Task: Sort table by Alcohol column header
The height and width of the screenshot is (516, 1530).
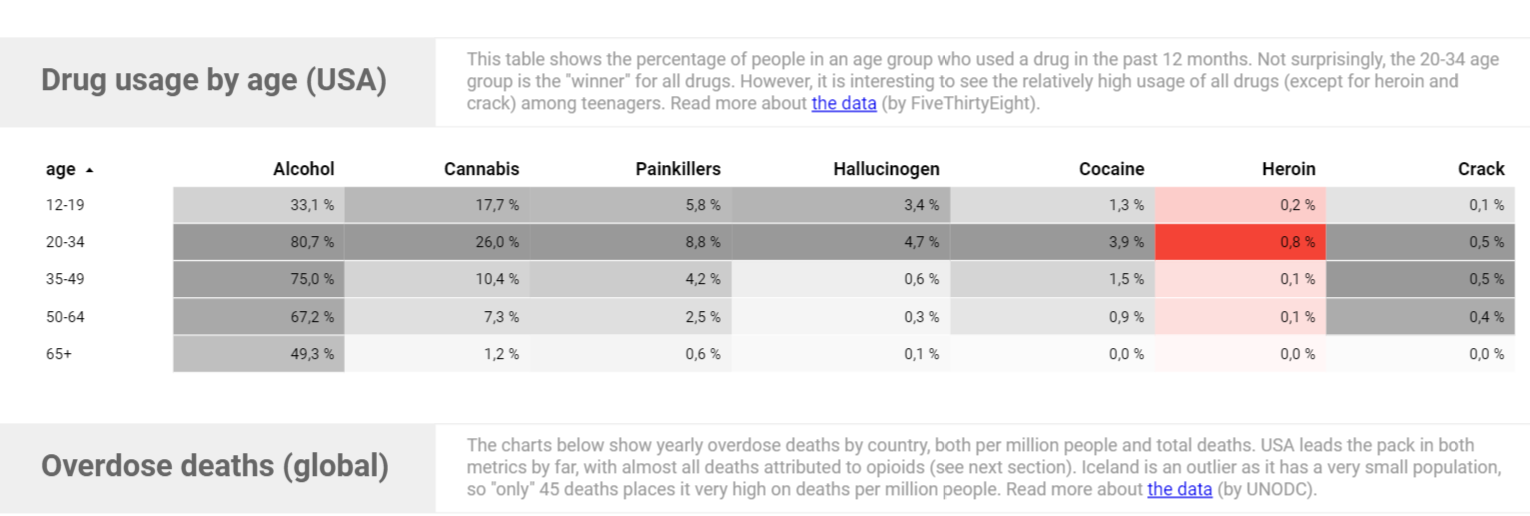Action: point(304,169)
